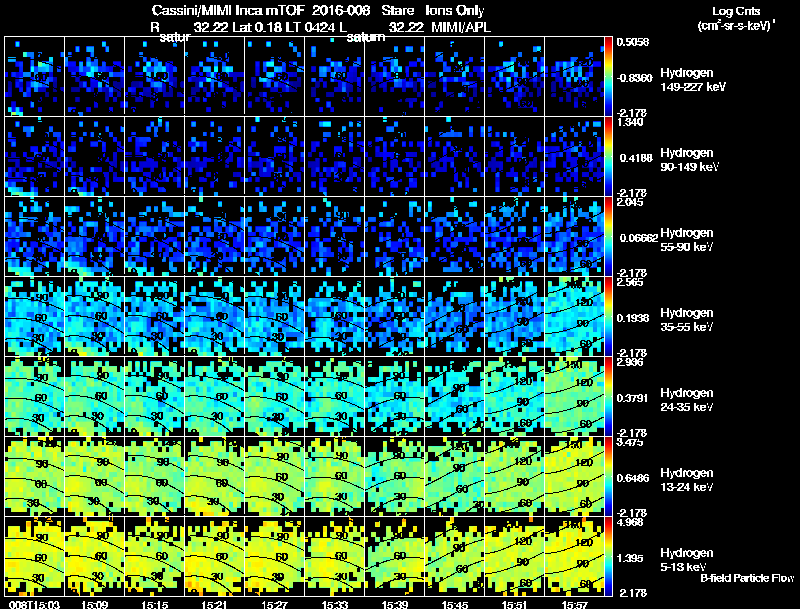Select the 90-149 keV panel at 15:09
800x609 pixels.
point(94,157)
